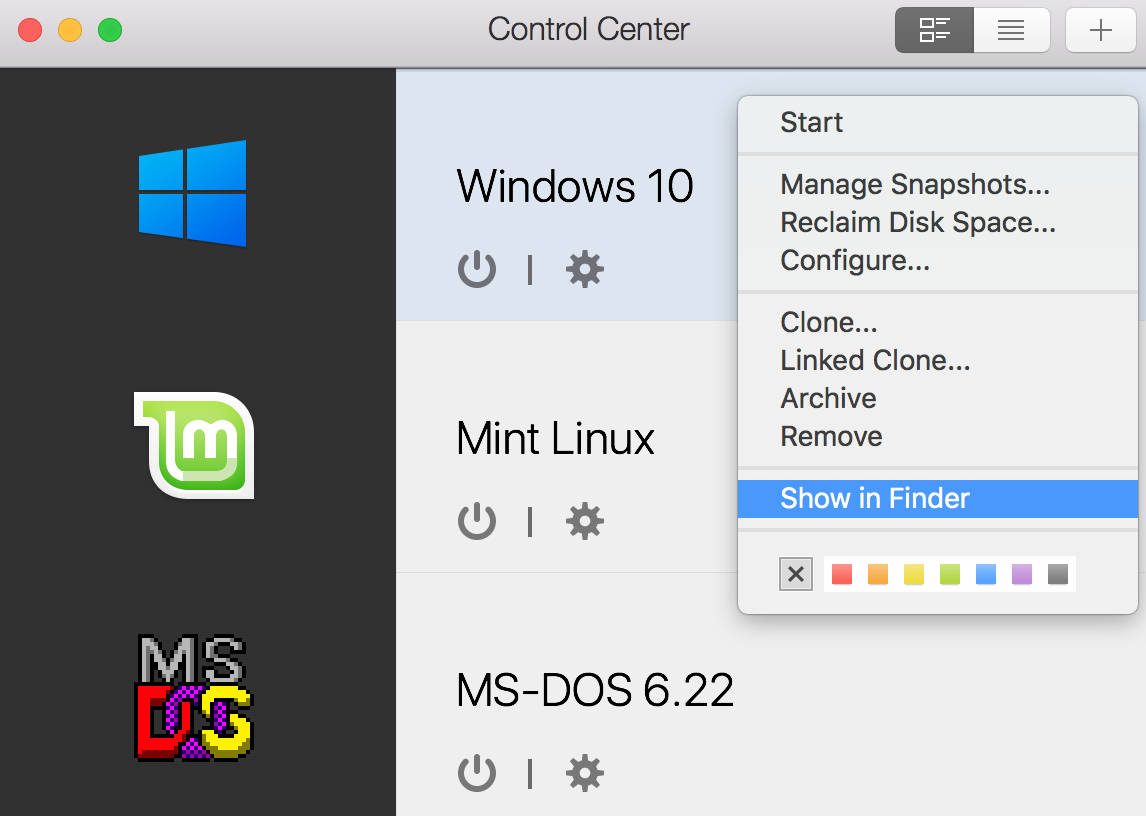Select Archive in the context menu
This screenshot has width=1146, height=816.
click(938, 398)
